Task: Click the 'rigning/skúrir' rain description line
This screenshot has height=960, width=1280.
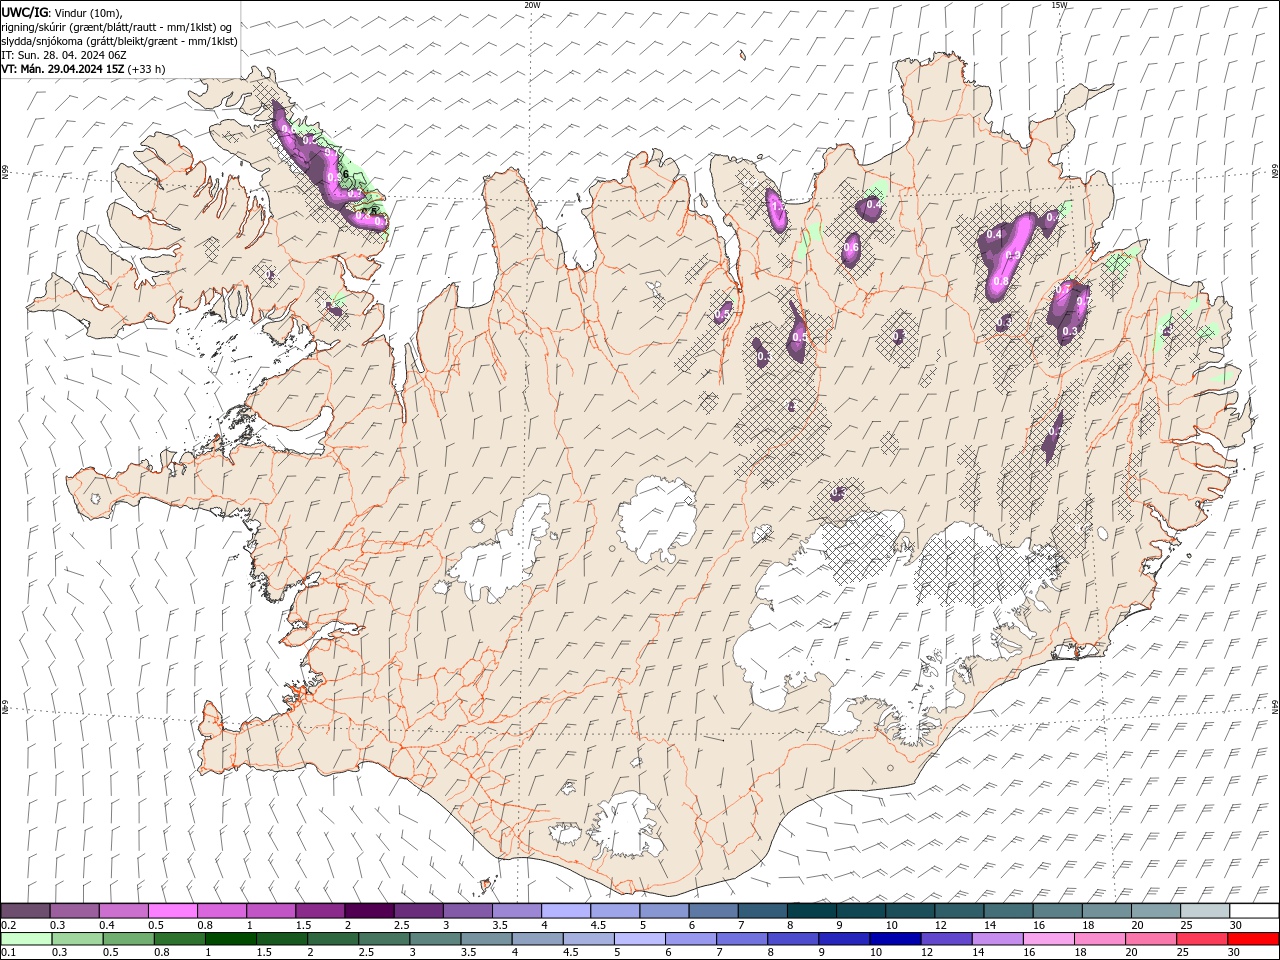Action: 116,26
